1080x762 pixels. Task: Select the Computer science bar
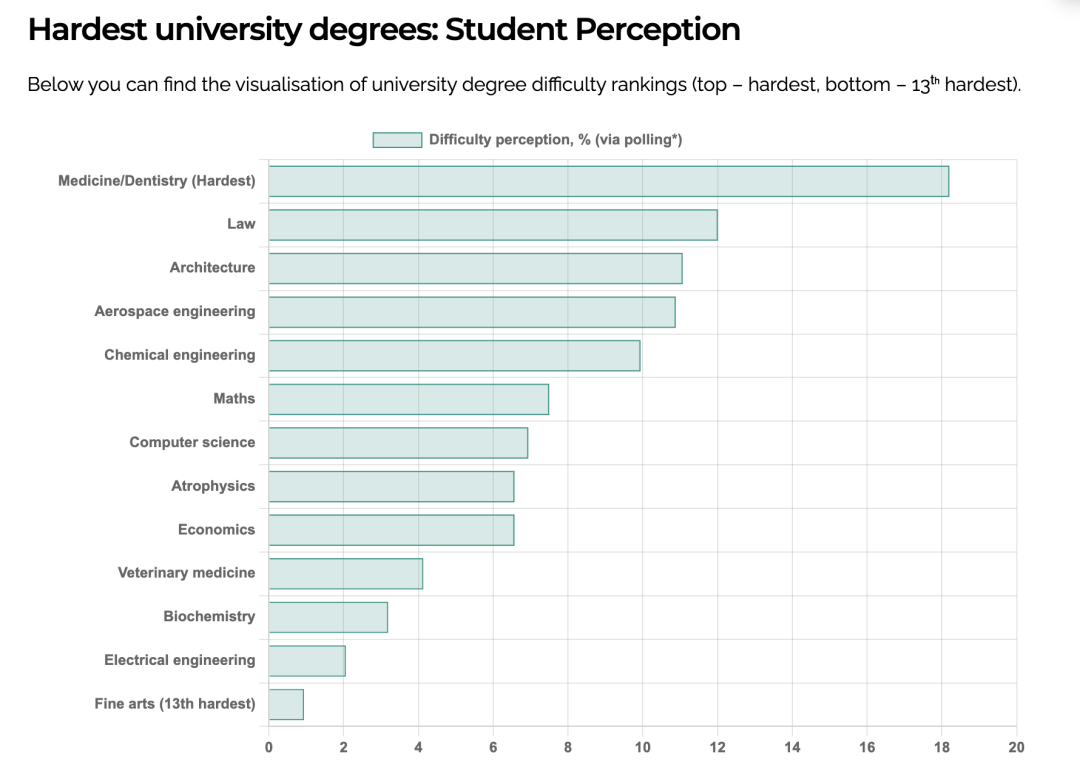(x=398, y=443)
